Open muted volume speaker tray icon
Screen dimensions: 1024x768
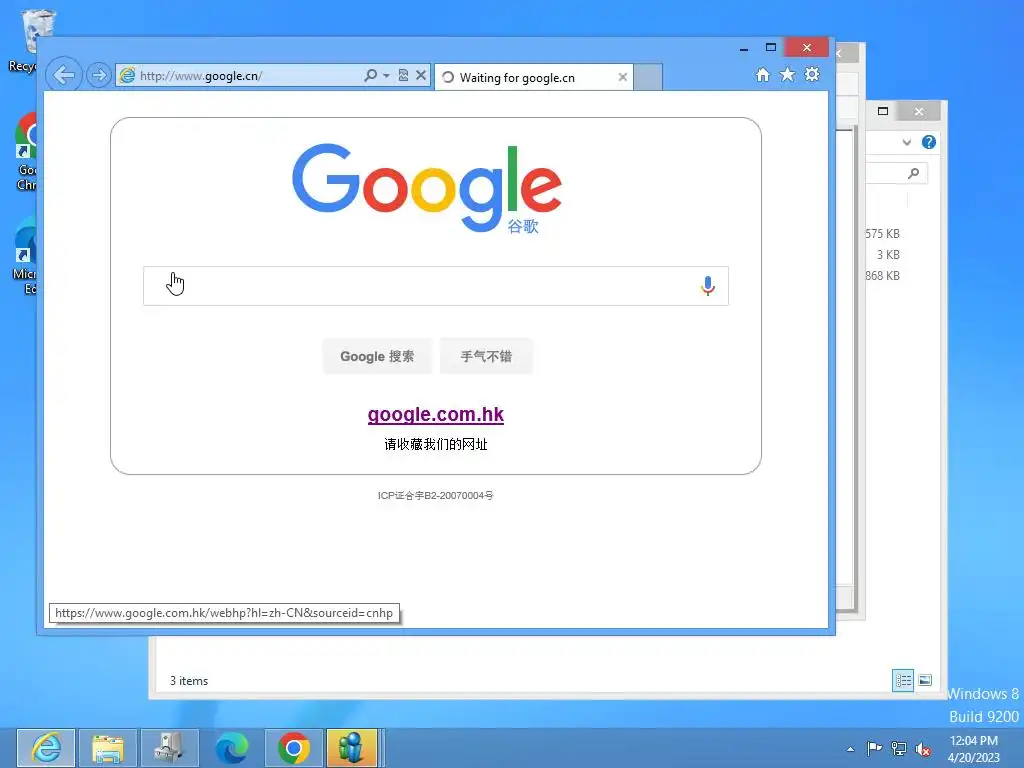[x=923, y=749]
